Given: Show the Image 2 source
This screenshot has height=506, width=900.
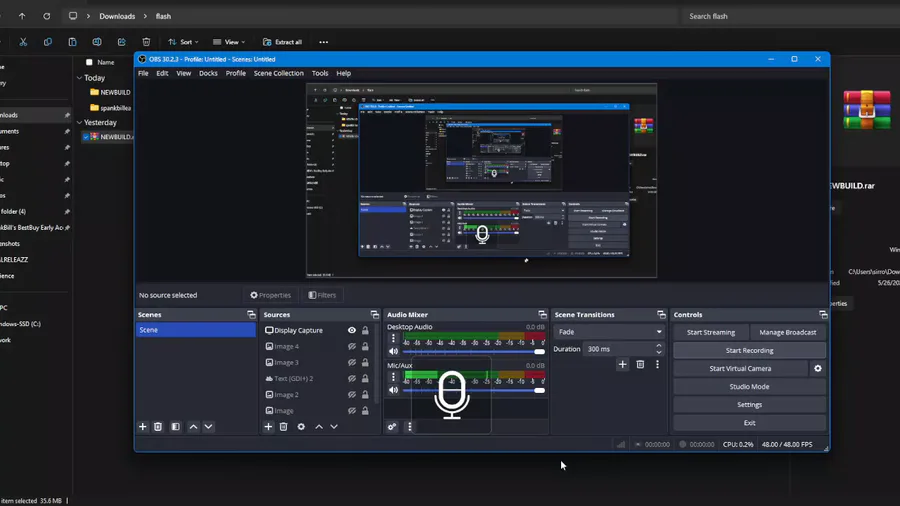Looking at the screenshot, I should pyautogui.click(x=352, y=395).
